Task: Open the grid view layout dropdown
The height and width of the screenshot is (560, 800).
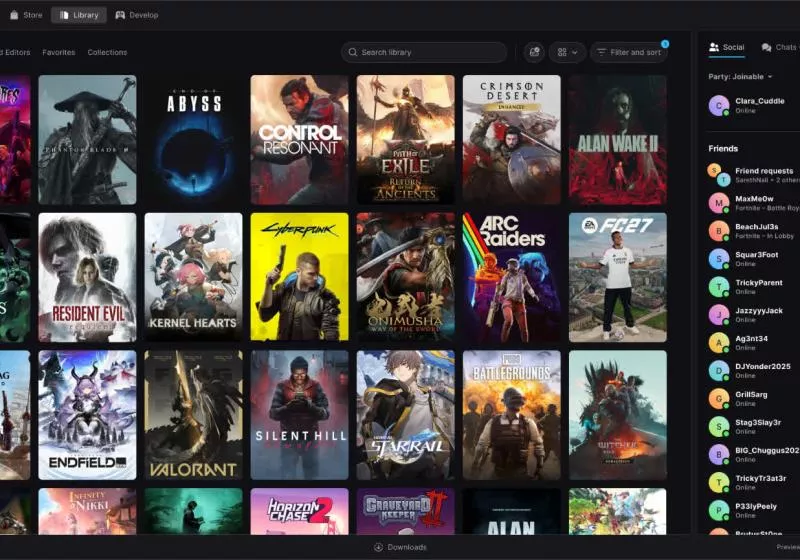Action: [567, 52]
